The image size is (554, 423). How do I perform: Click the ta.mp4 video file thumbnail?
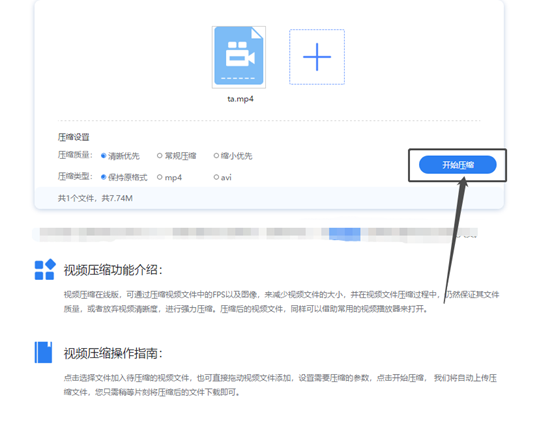[x=239, y=57]
